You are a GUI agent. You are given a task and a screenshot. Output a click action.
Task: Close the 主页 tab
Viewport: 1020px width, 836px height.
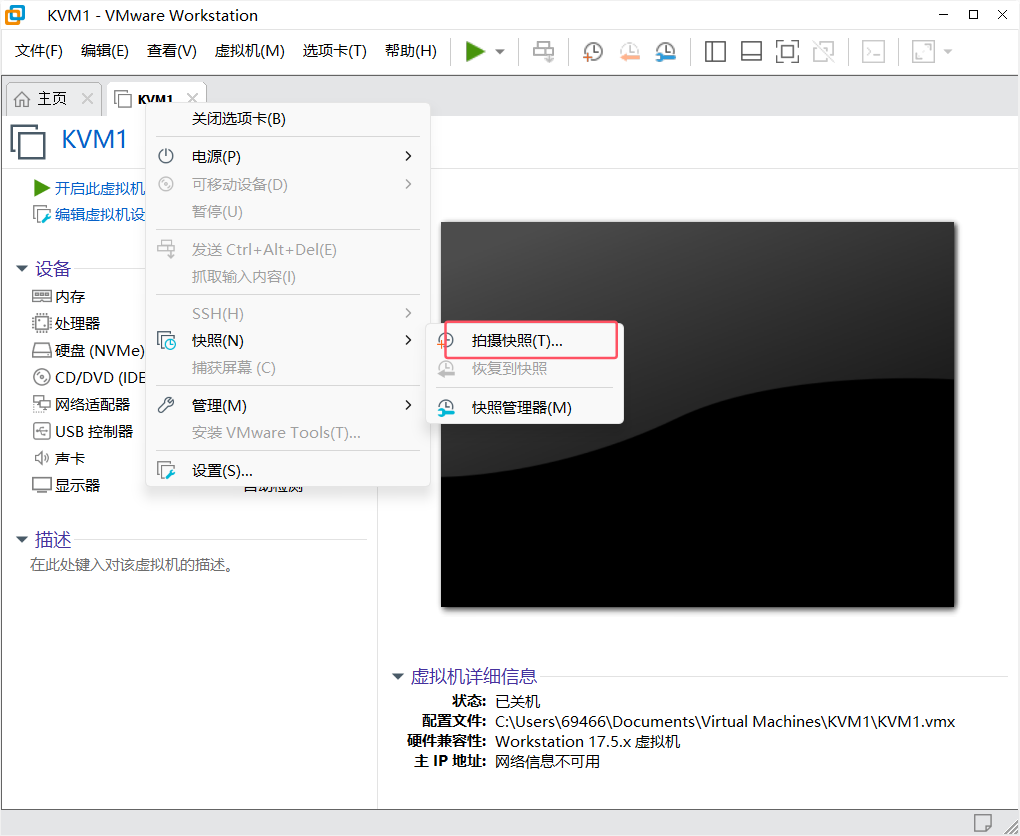point(87,98)
